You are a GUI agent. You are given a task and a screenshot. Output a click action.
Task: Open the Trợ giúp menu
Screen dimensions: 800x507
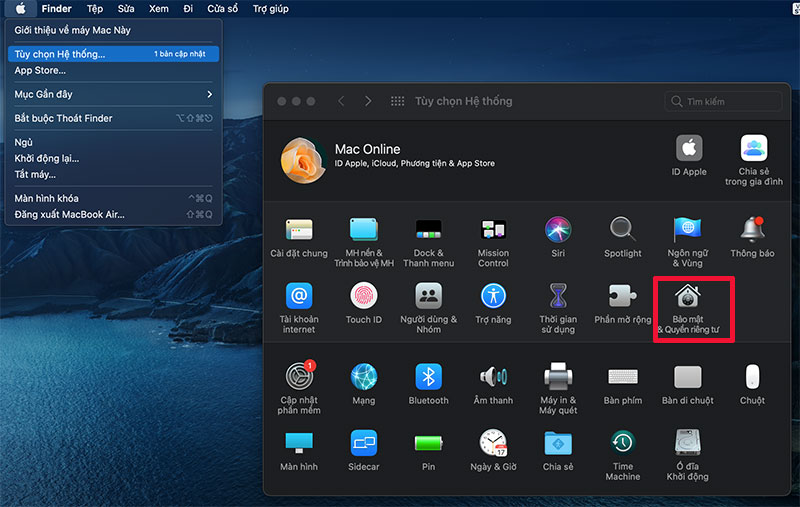pos(270,8)
